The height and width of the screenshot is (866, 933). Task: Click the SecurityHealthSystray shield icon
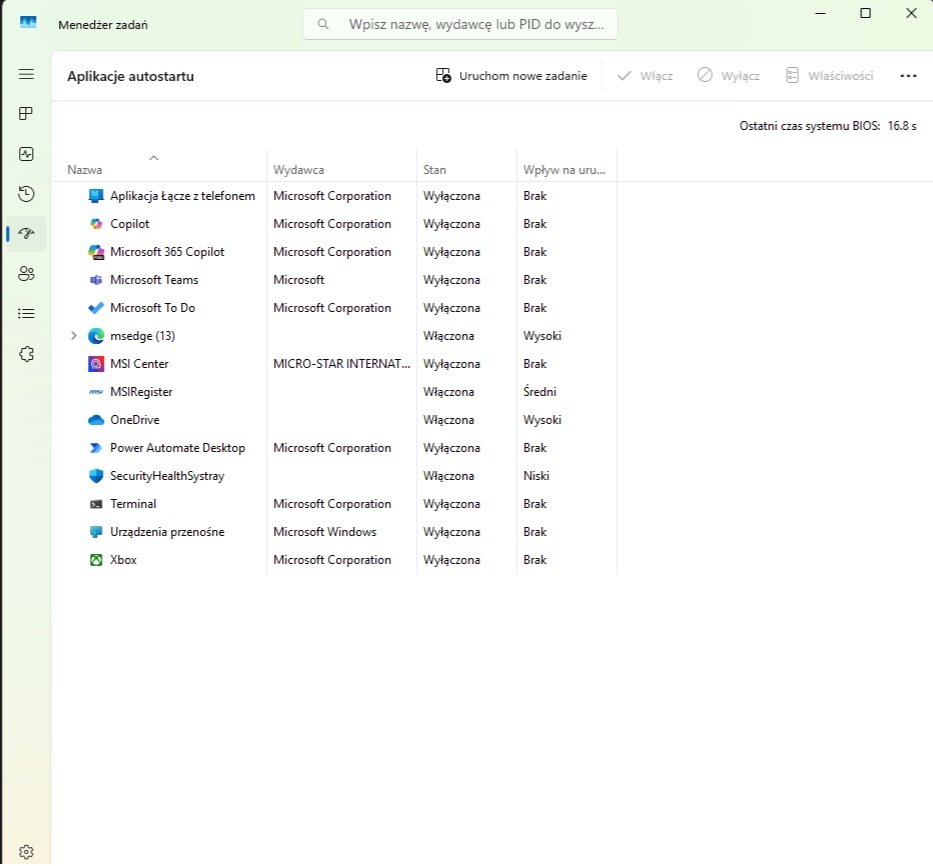point(96,476)
